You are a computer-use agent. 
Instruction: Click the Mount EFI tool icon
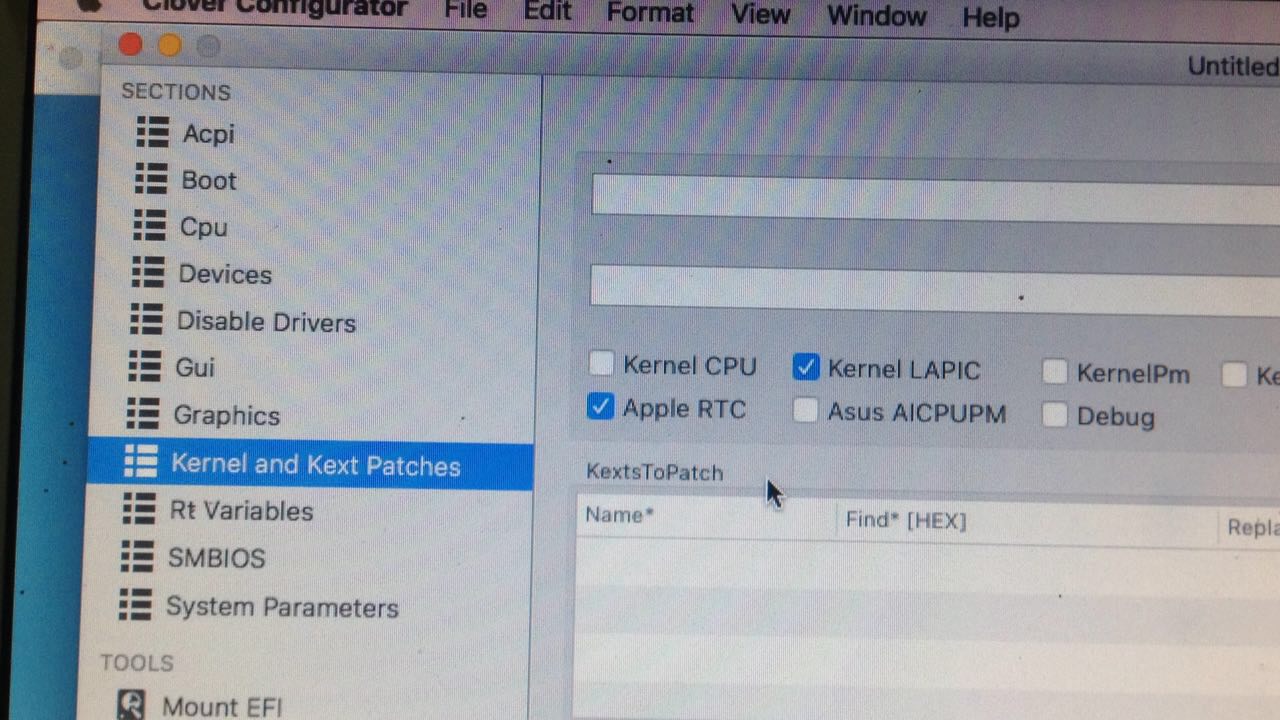click(x=130, y=704)
